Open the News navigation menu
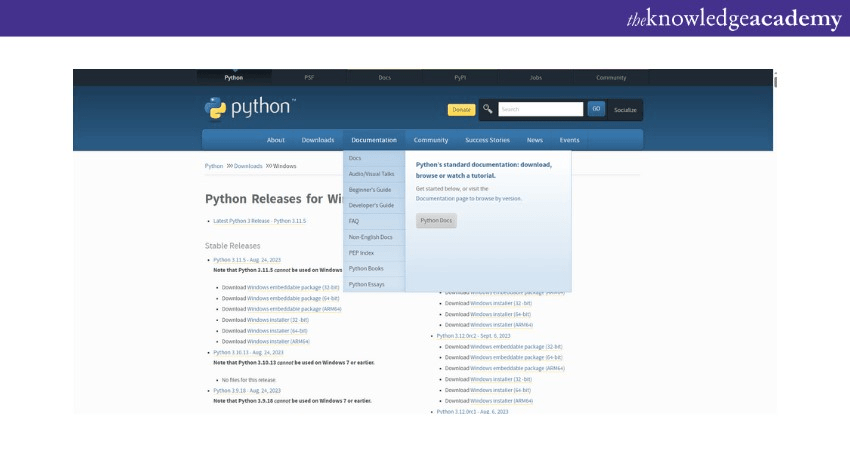Image resolution: width=850 pixels, height=450 pixels. (535, 140)
